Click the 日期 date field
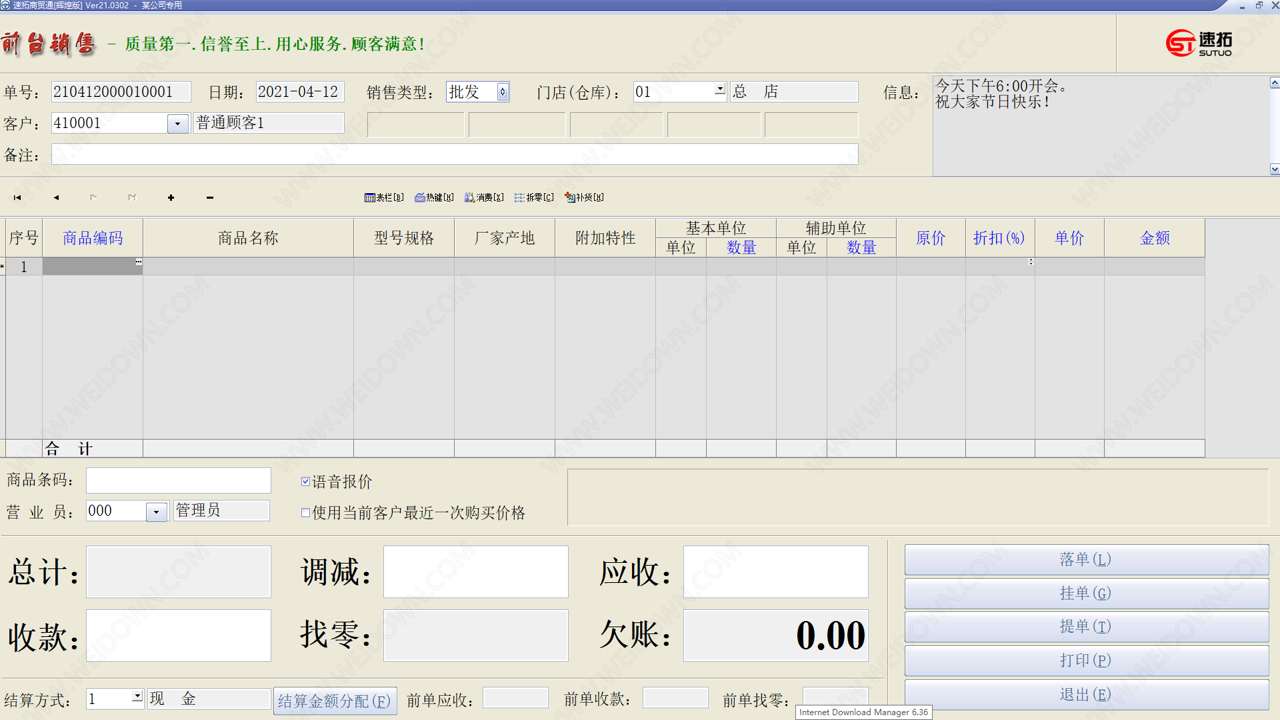Image resolution: width=1280 pixels, height=720 pixels. coord(300,92)
